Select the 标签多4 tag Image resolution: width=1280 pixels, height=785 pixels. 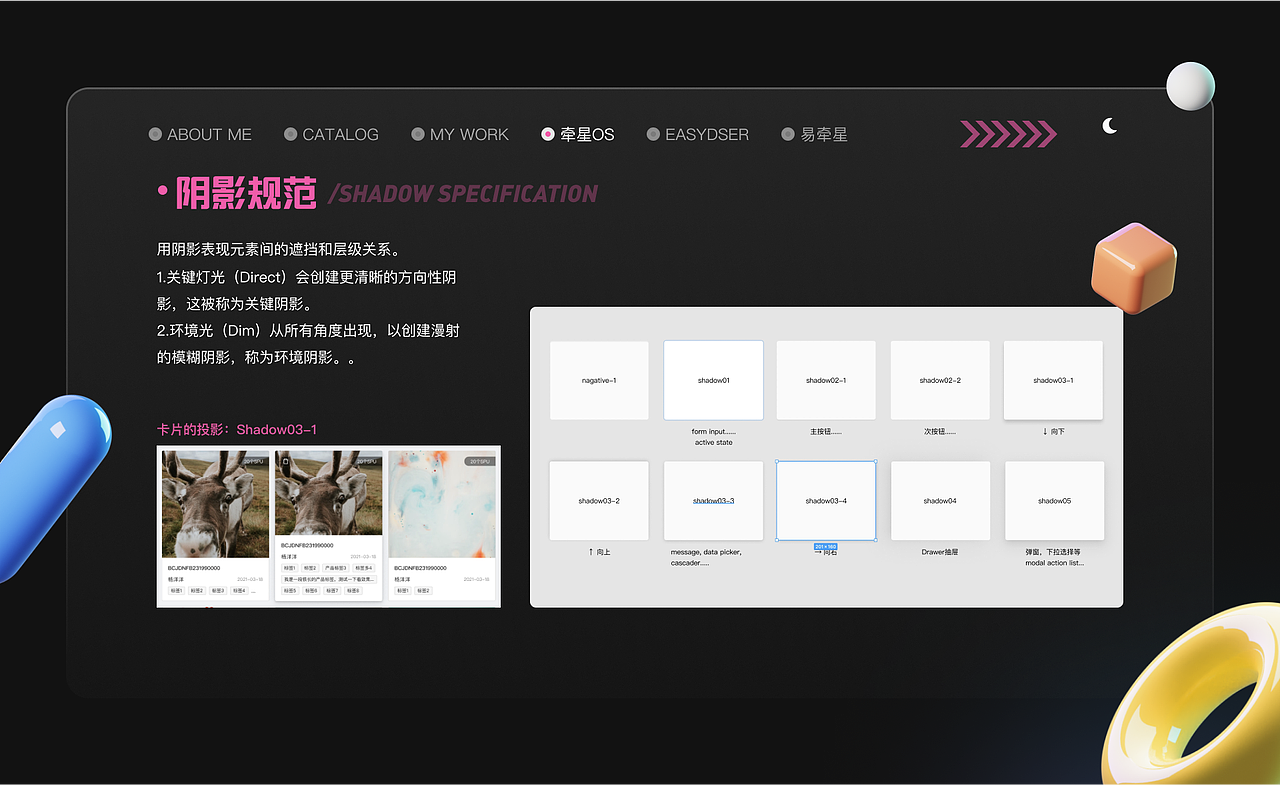(364, 568)
